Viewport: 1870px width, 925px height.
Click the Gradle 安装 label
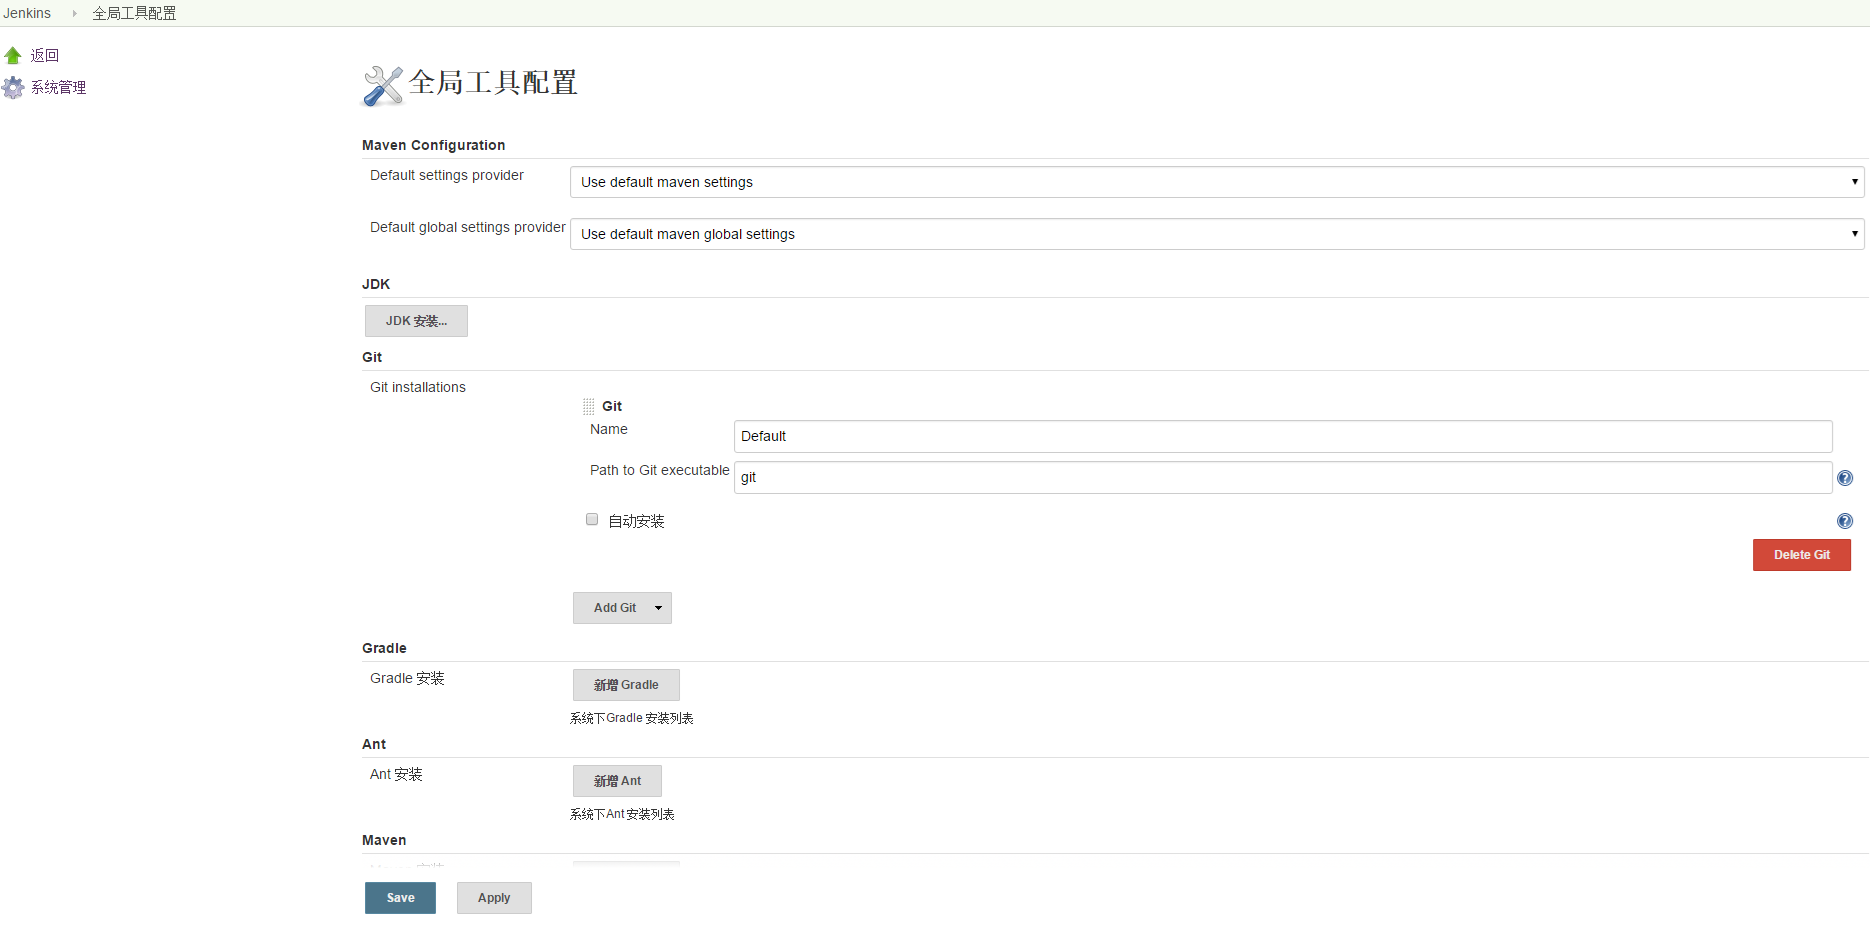pos(407,678)
